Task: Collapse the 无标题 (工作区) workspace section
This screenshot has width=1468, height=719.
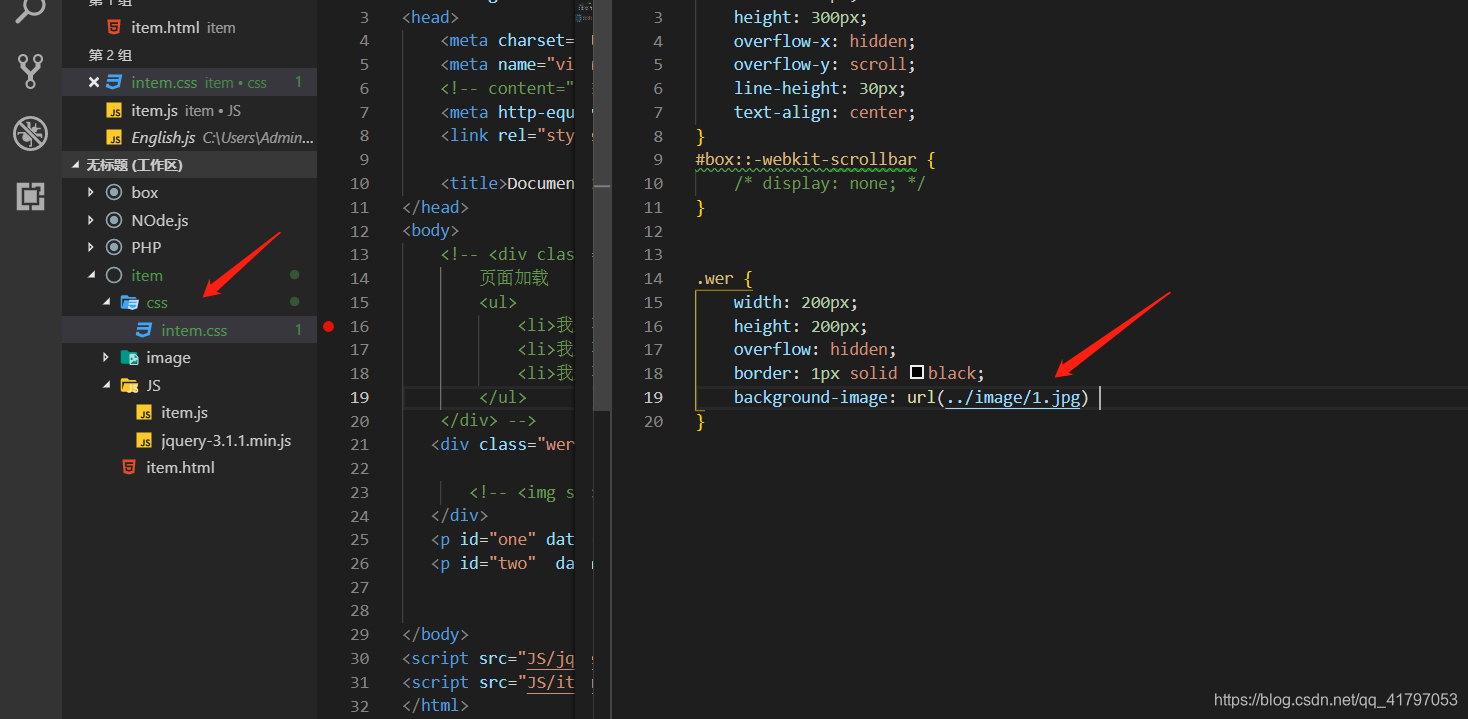Action: (189, 165)
